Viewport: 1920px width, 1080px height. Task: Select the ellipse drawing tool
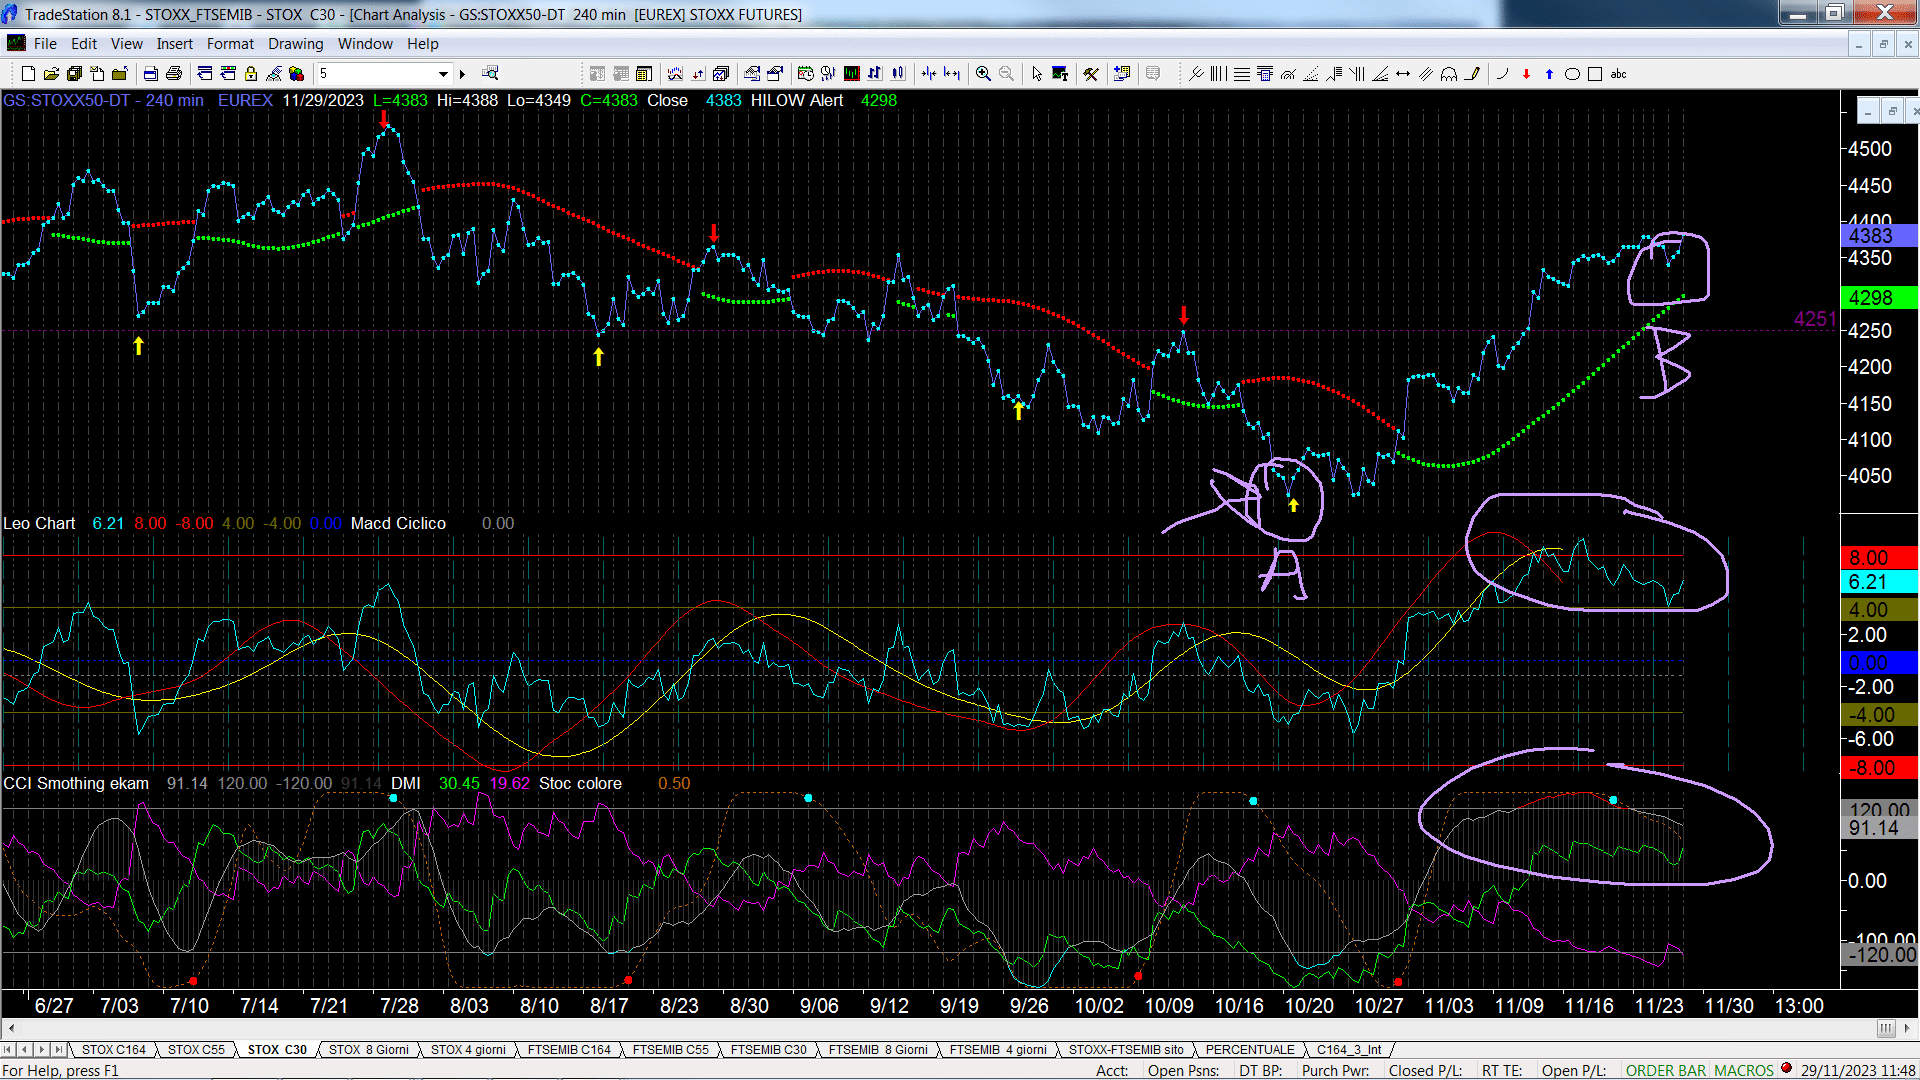tap(1572, 74)
